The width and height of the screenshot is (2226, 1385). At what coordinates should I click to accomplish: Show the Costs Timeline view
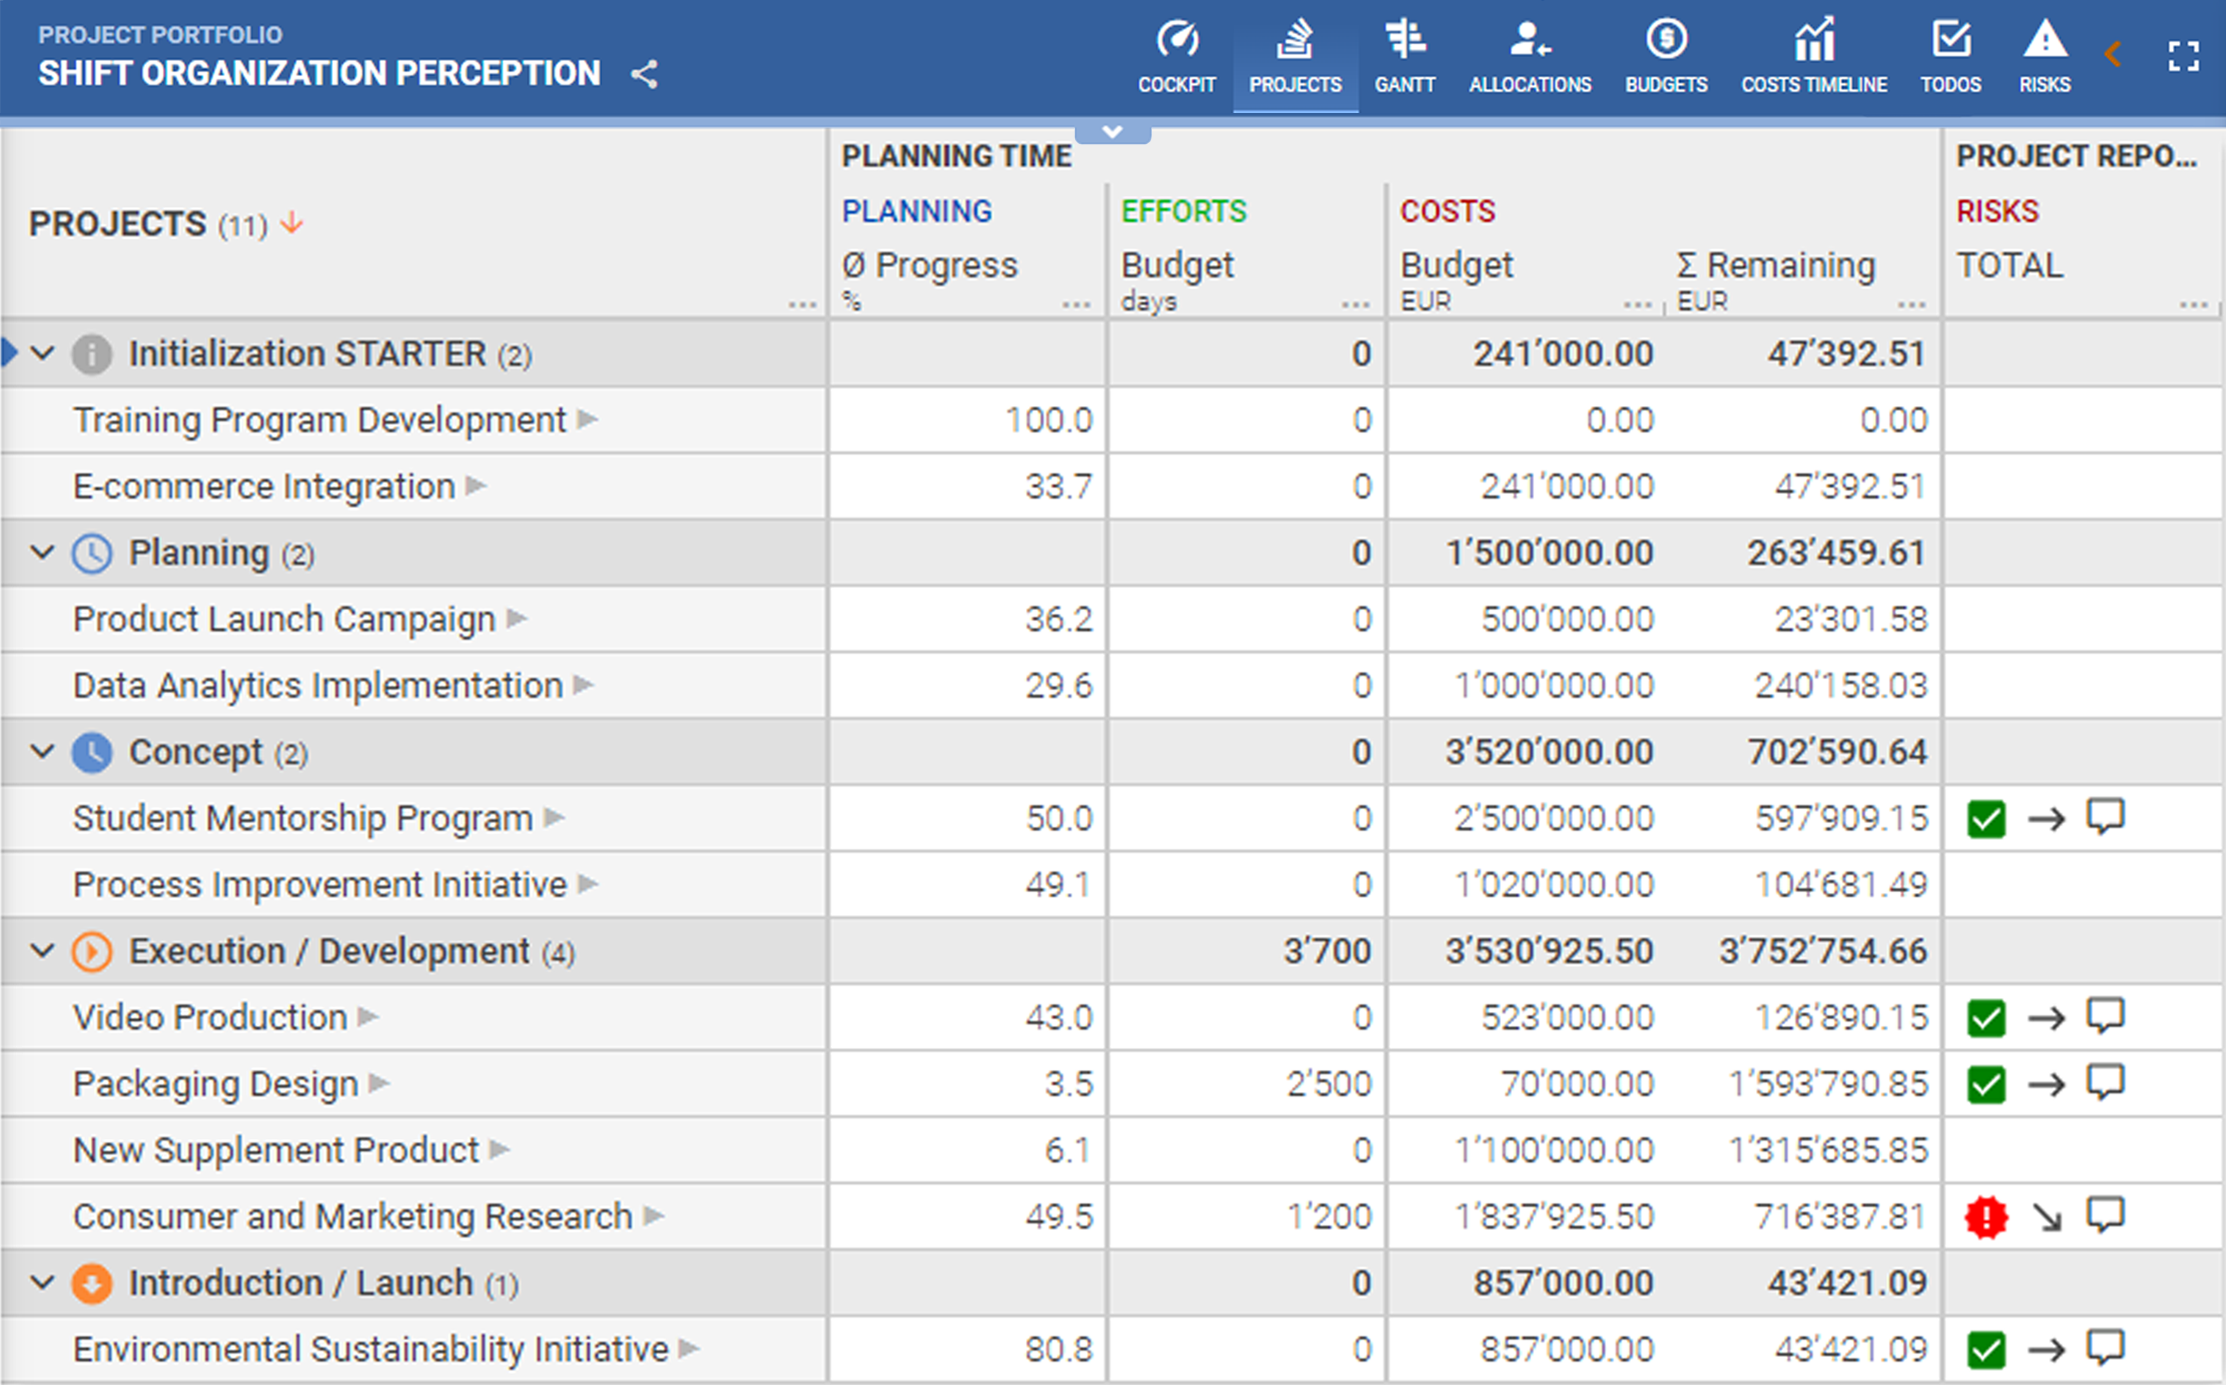point(1814,58)
